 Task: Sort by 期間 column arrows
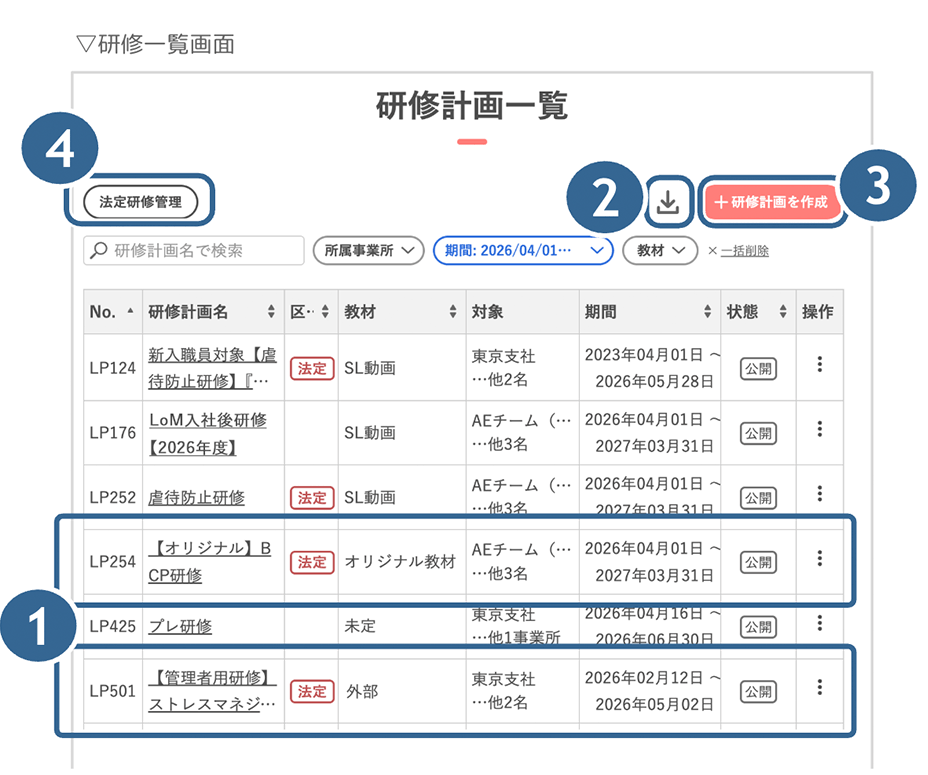tap(707, 311)
